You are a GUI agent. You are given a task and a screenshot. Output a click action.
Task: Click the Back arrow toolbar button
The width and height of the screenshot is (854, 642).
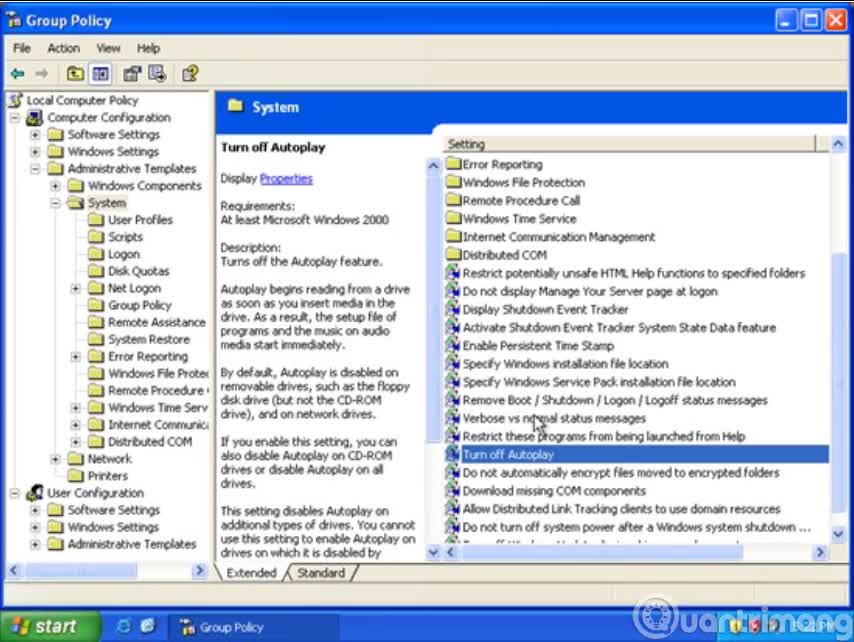point(17,74)
